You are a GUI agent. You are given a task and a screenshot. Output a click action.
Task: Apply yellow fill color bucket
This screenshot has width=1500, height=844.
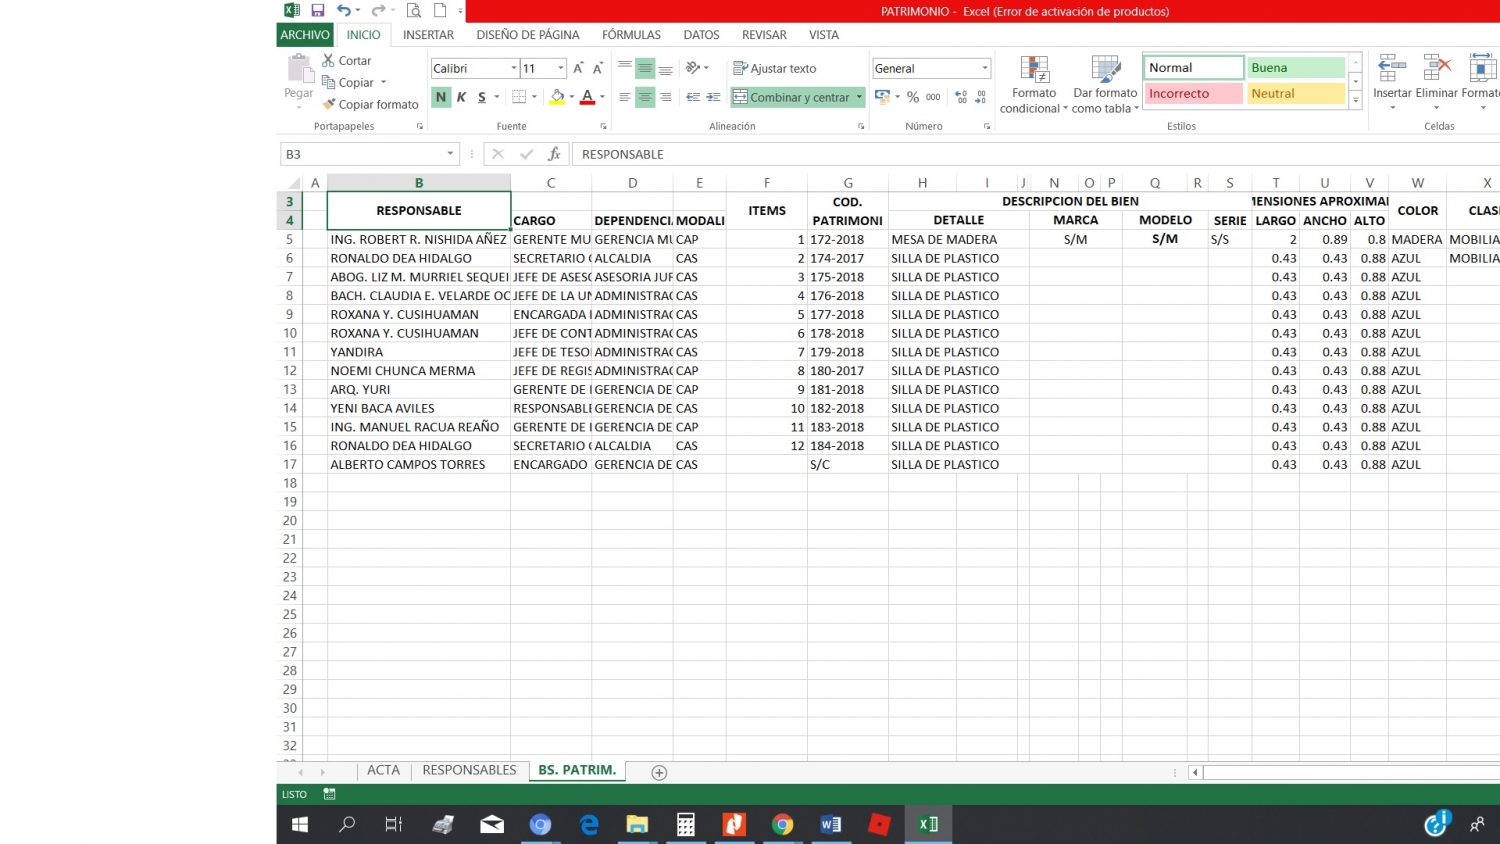point(558,97)
